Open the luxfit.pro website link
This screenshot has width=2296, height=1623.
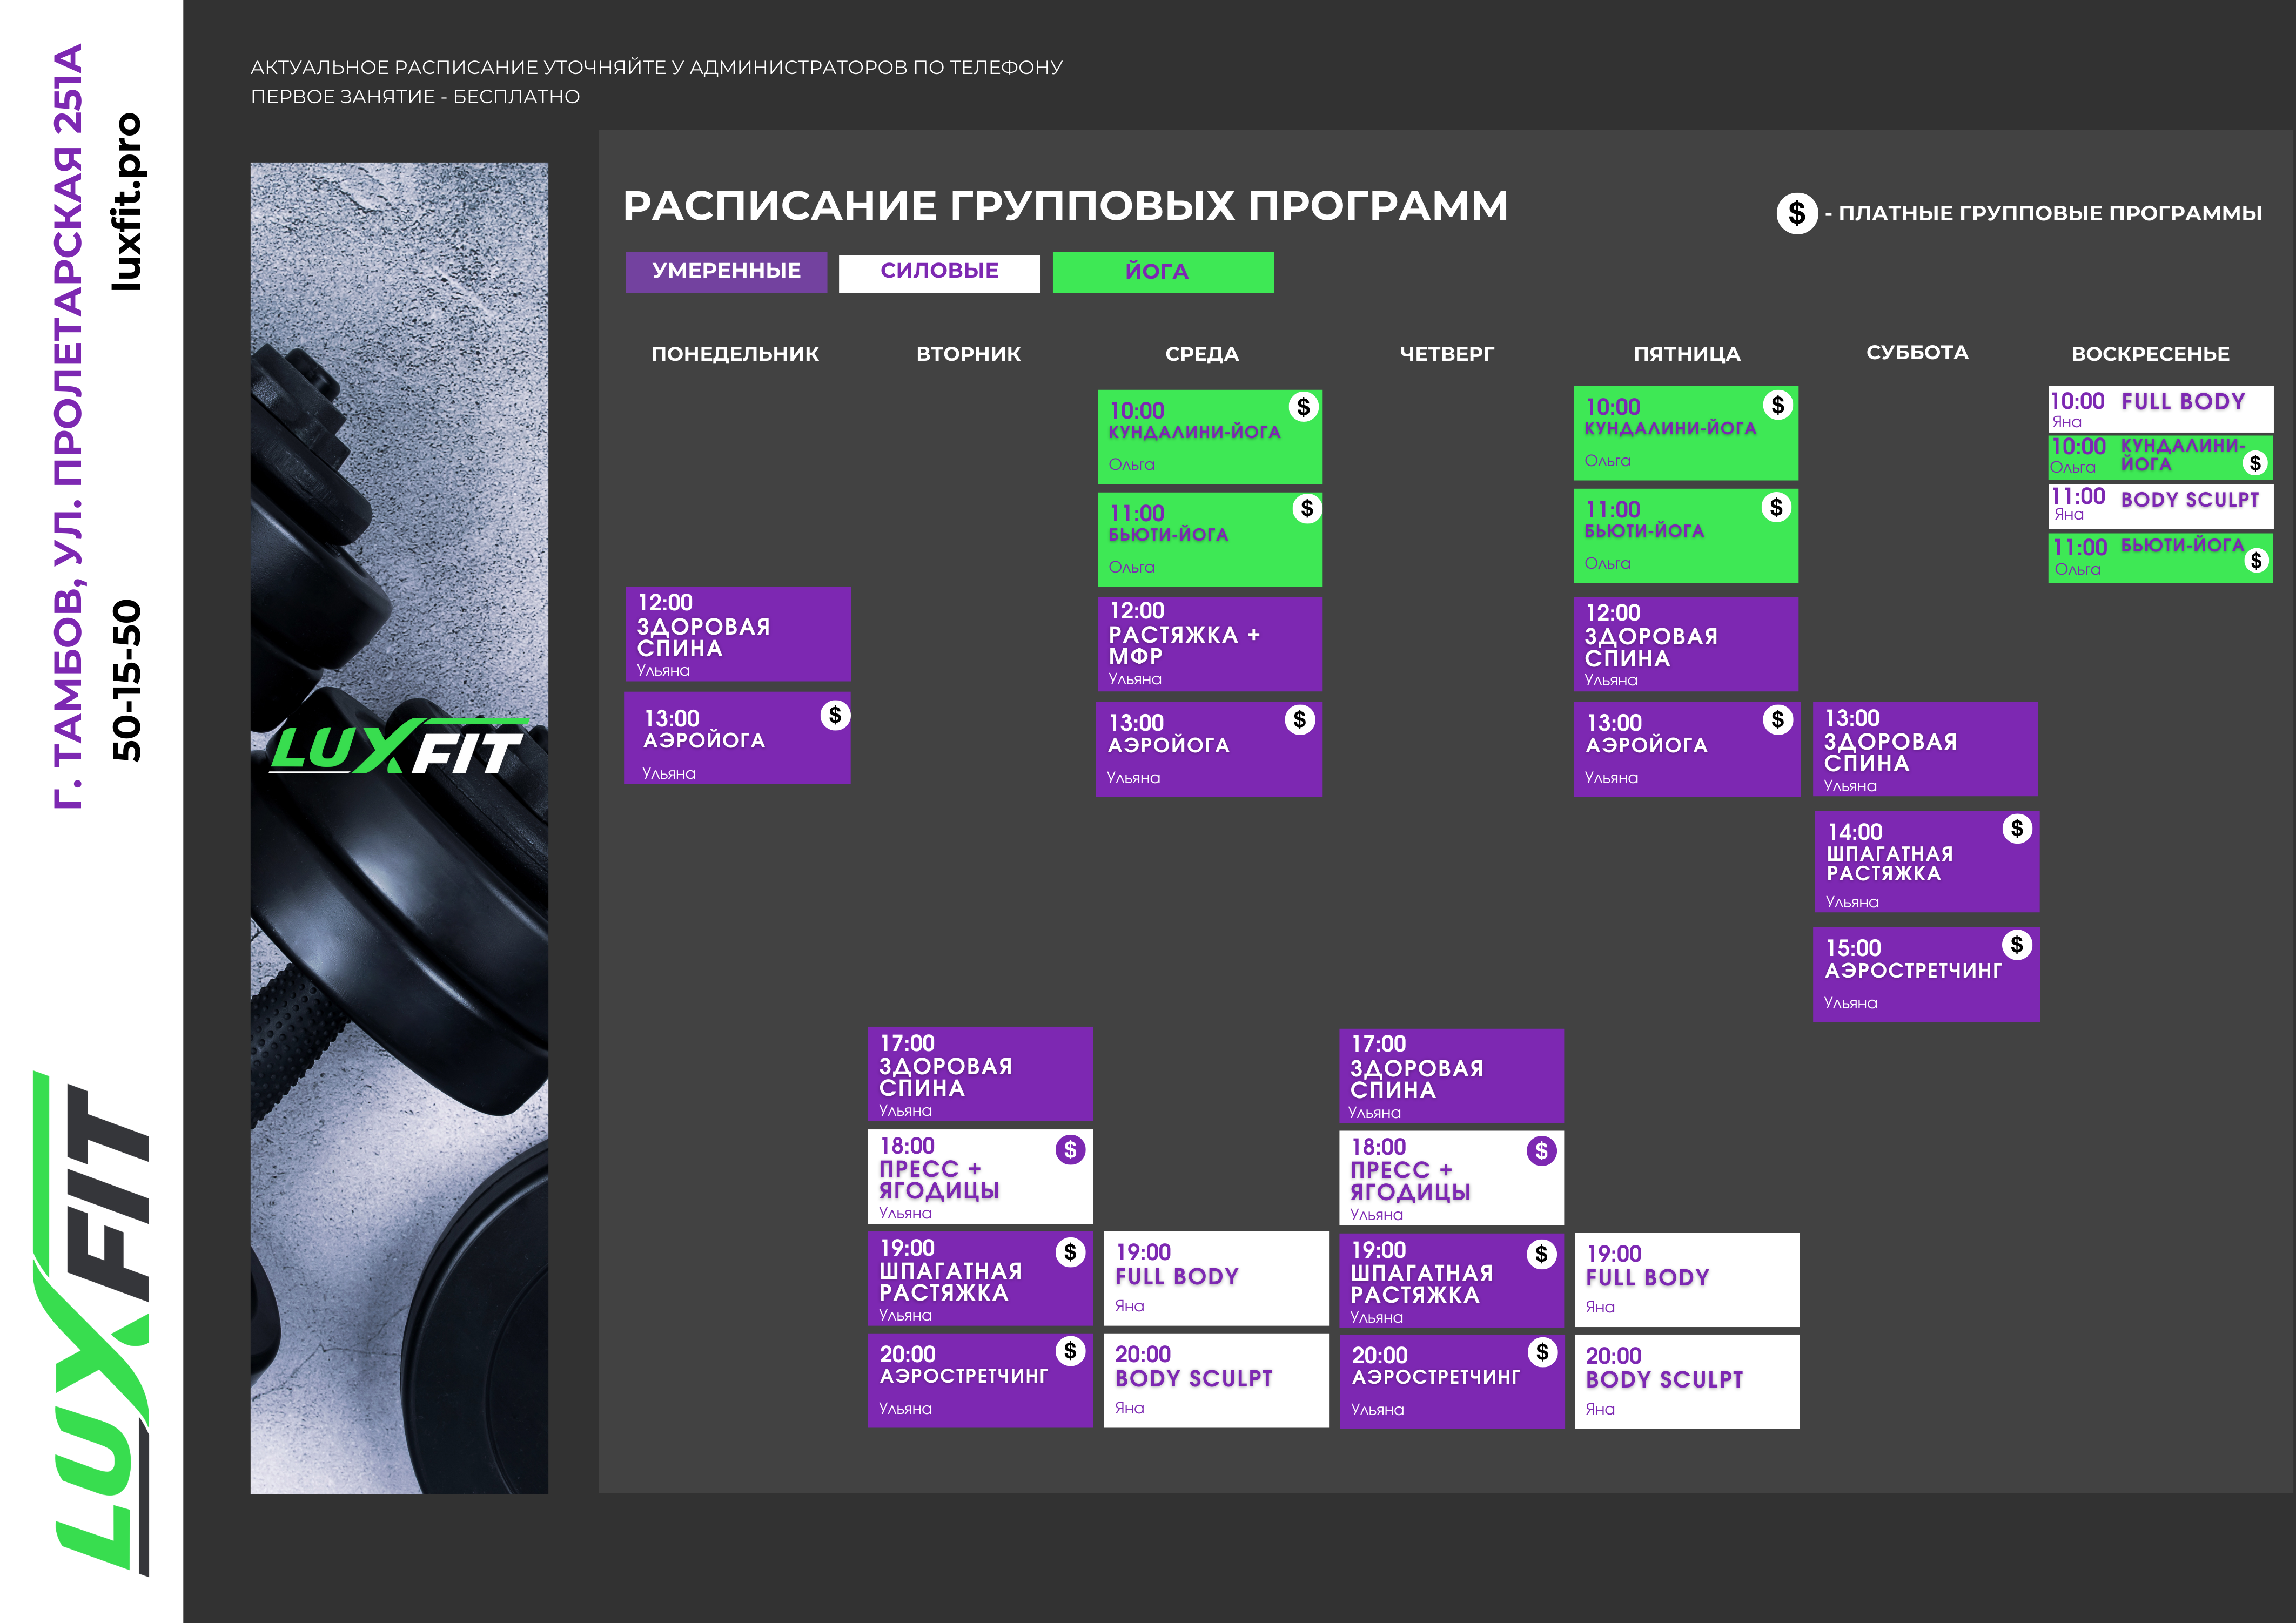128,202
